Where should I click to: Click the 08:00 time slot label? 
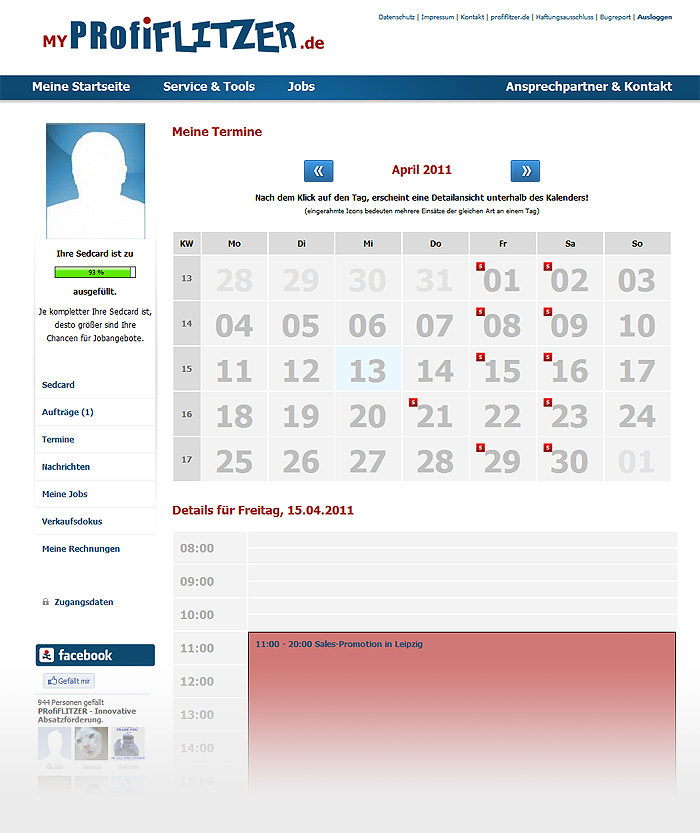point(197,548)
